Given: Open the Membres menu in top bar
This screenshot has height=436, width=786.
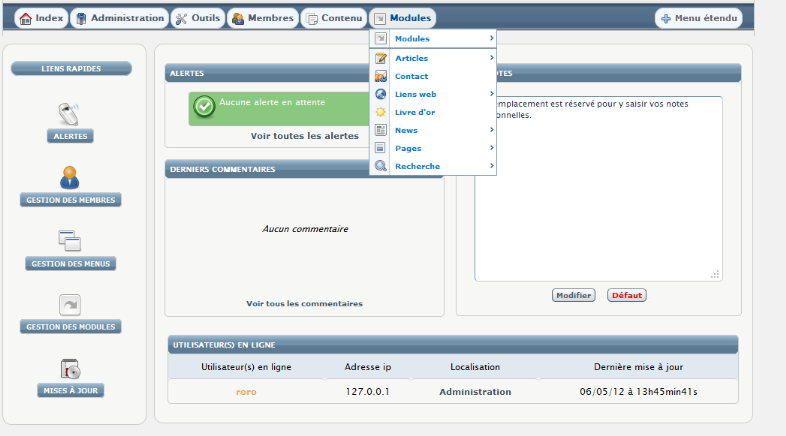Looking at the screenshot, I should (x=262, y=18).
